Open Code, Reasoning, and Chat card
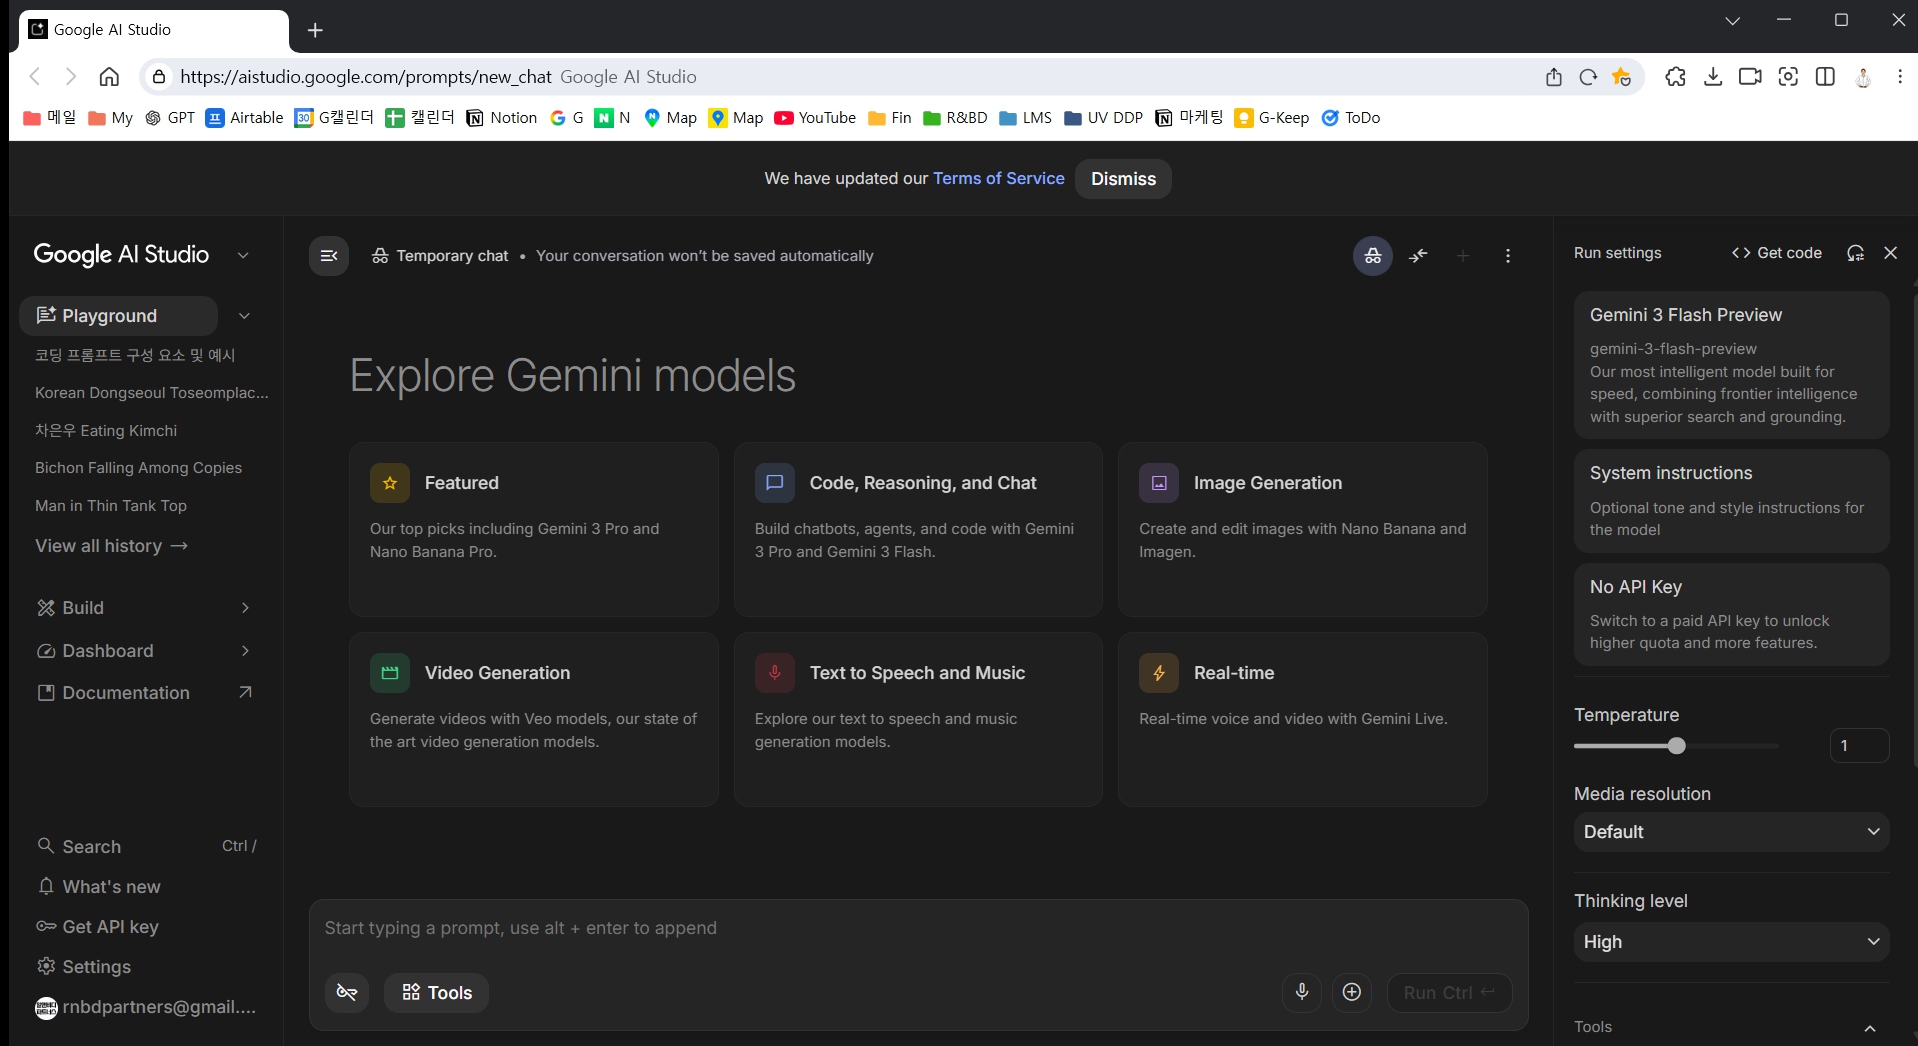Screen dimensions: 1918x1046 [918, 529]
